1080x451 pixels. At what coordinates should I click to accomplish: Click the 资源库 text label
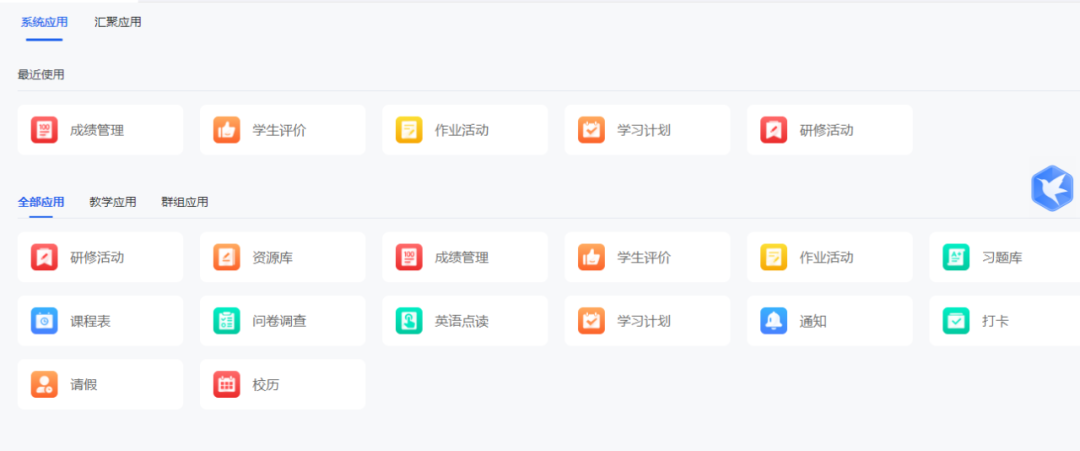(273, 258)
